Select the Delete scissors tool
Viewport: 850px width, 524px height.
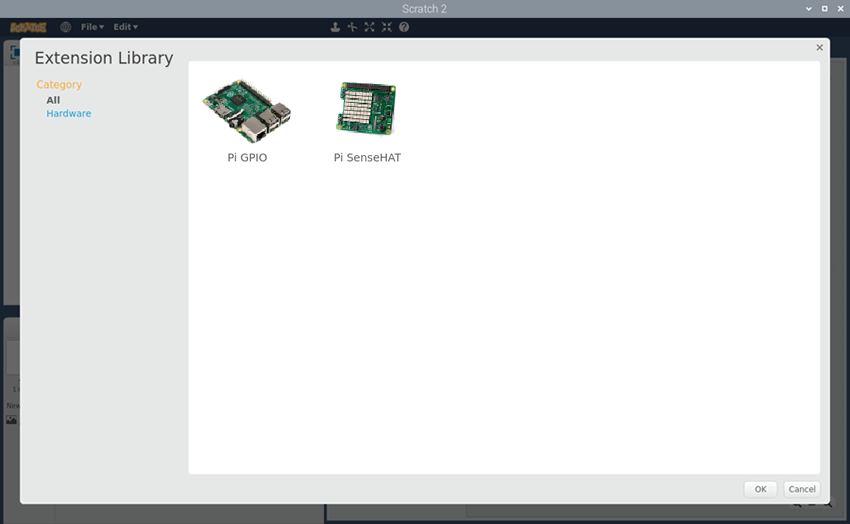tap(352, 27)
